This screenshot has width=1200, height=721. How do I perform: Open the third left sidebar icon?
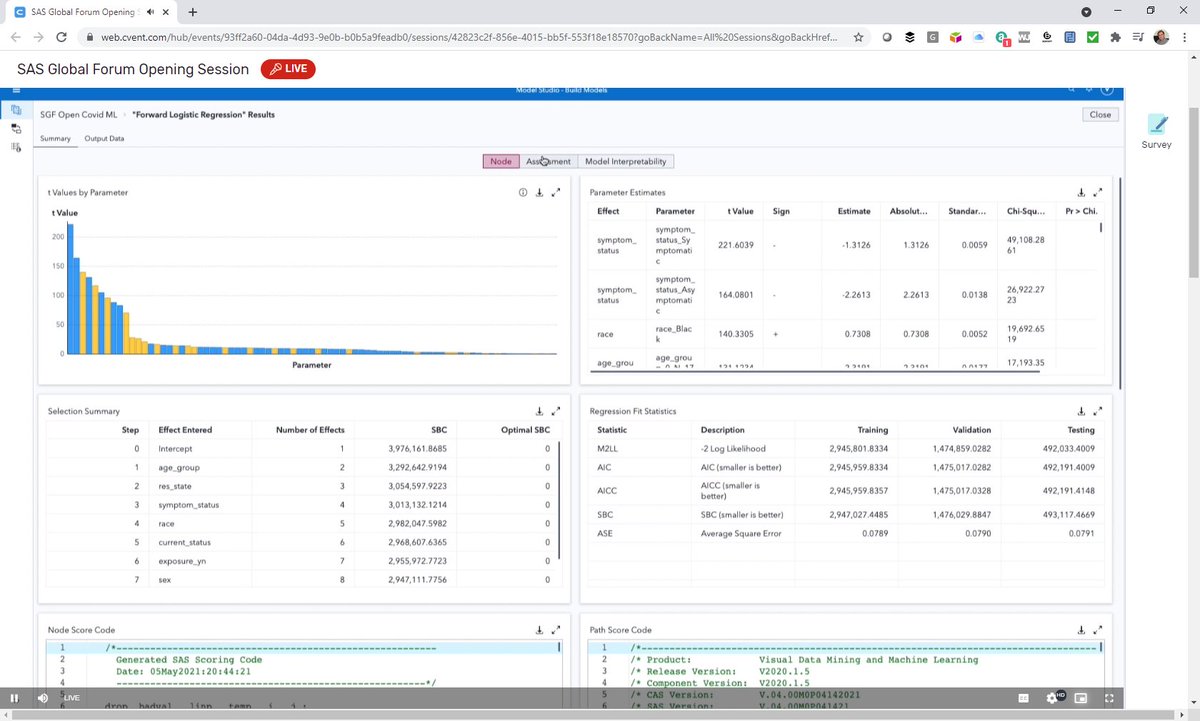[16, 147]
